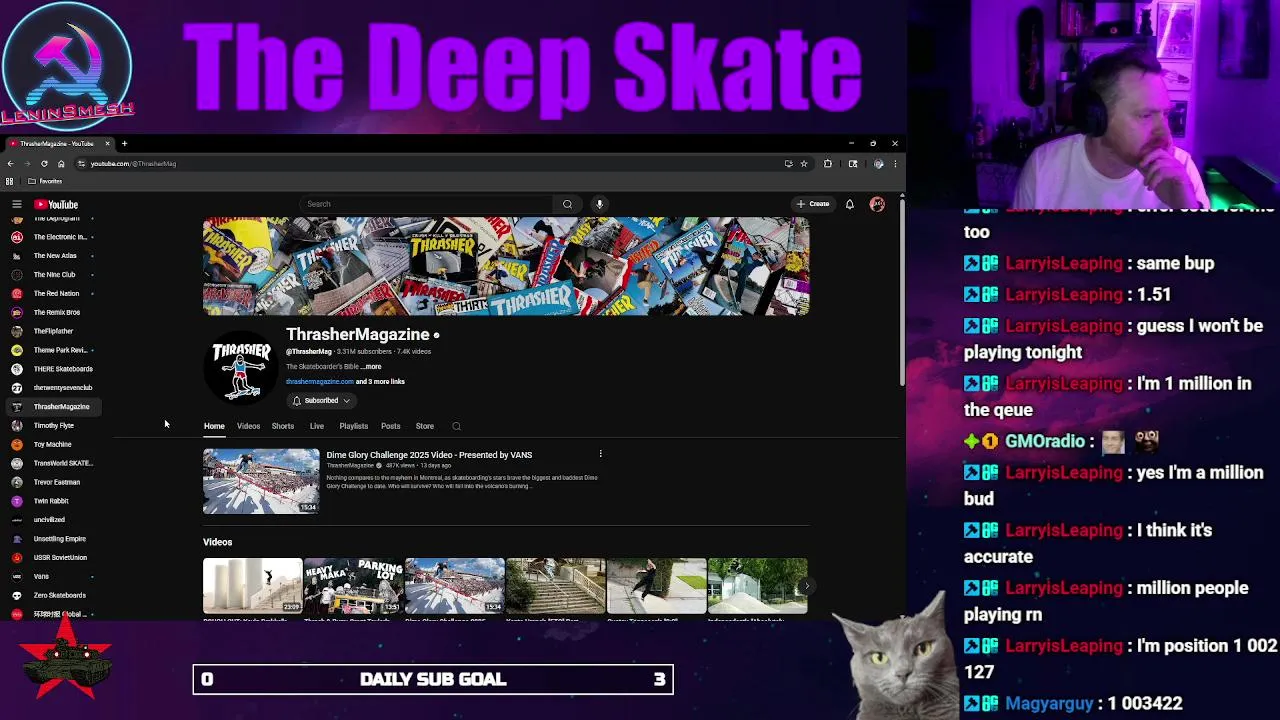Open The Red Nation subscription
Viewport: 1280px width, 720px height.
click(56, 294)
